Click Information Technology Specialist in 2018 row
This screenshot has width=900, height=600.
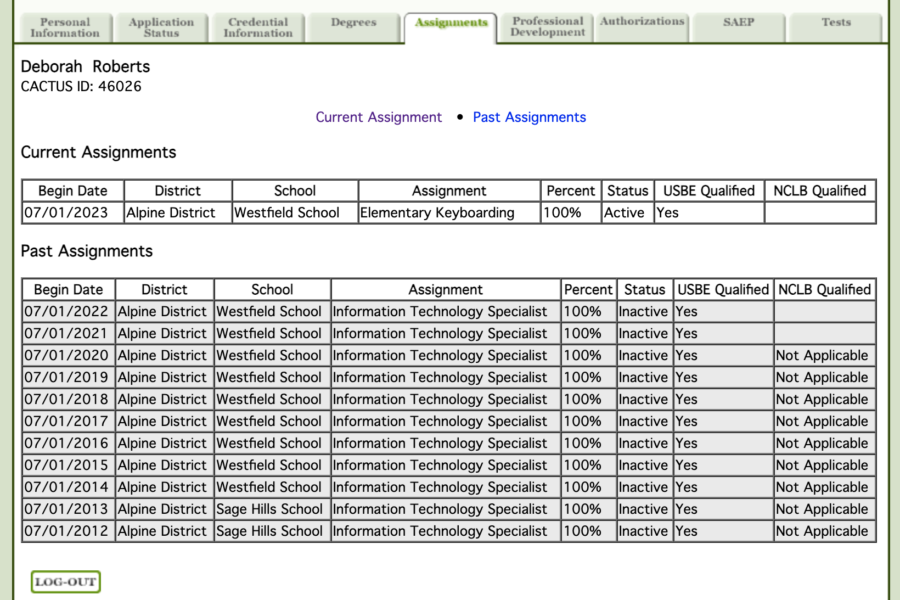tap(446, 399)
